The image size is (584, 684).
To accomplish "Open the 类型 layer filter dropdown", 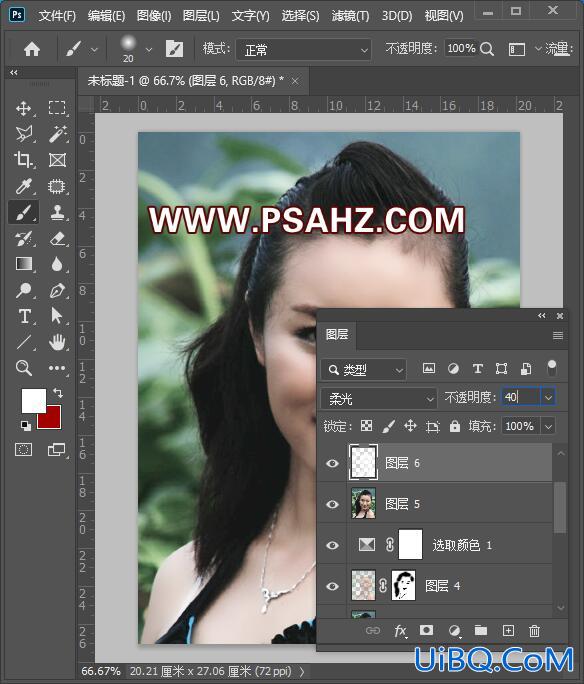I will point(364,370).
